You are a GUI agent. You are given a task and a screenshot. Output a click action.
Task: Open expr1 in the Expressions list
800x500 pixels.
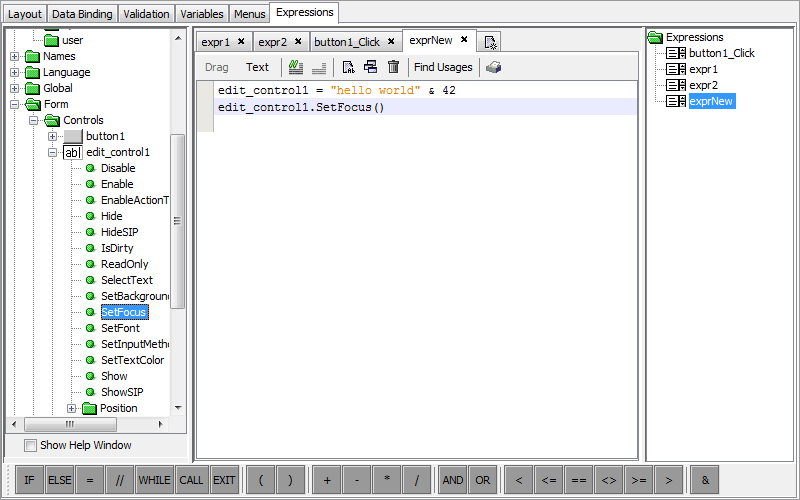(x=703, y=69)
